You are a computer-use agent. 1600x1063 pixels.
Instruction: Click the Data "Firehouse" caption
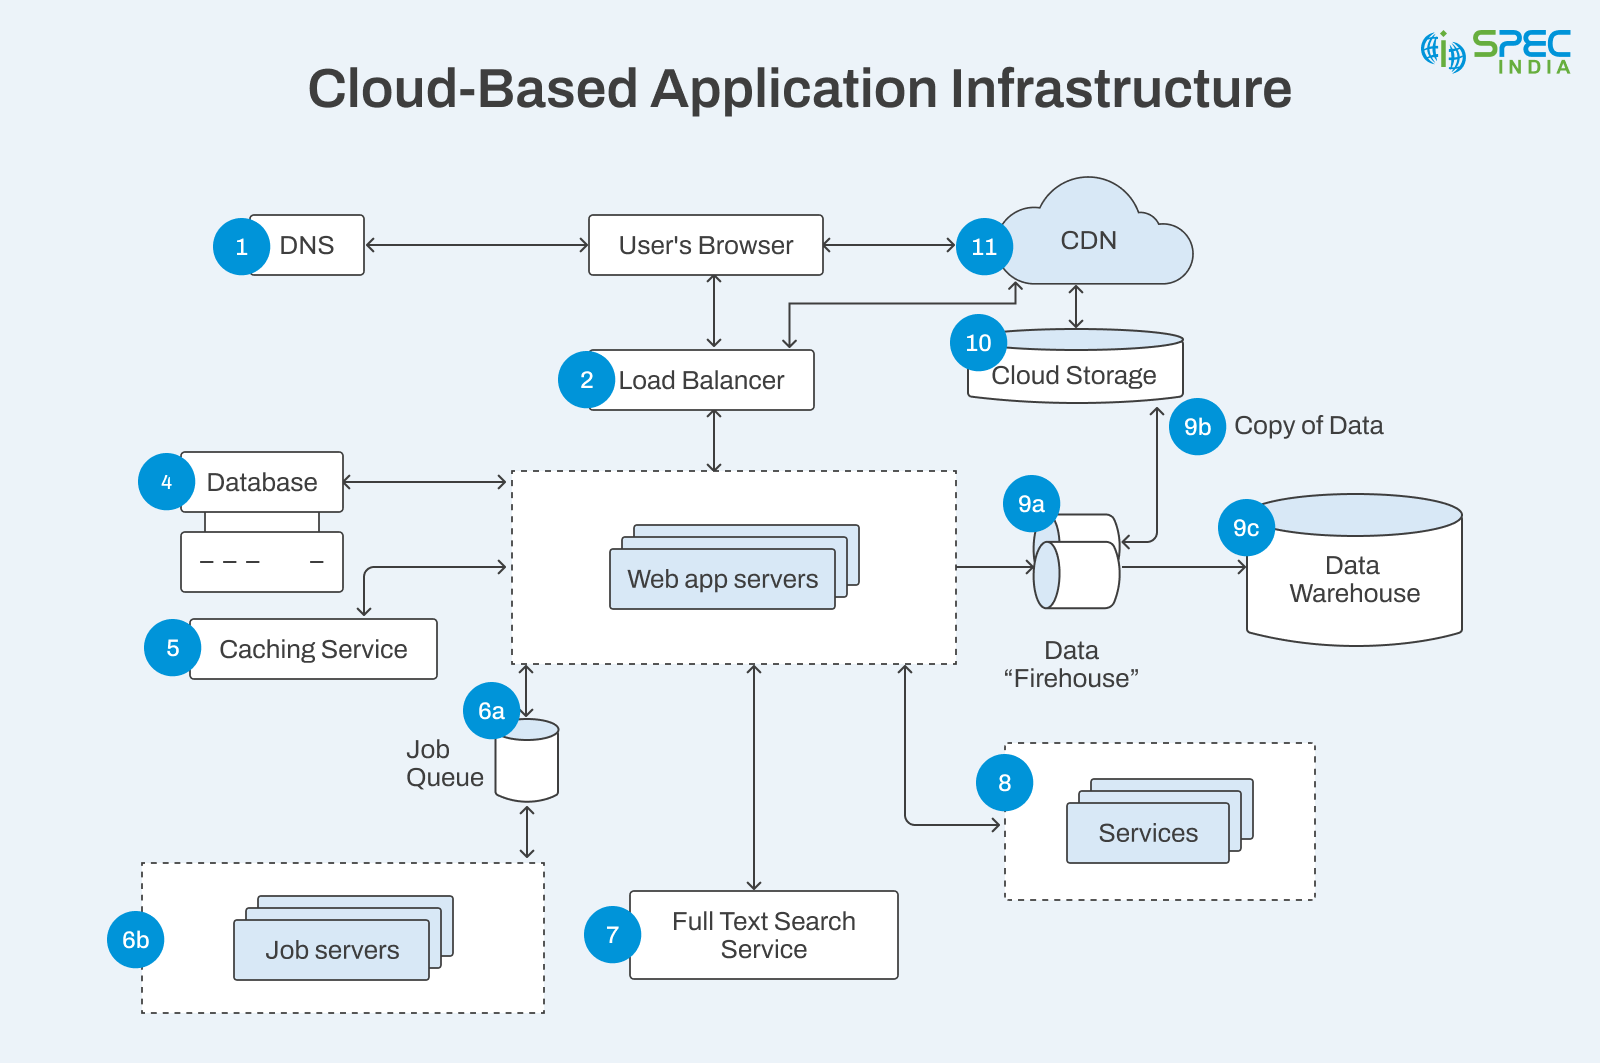pyautogui.click(x=1071, y=664)
